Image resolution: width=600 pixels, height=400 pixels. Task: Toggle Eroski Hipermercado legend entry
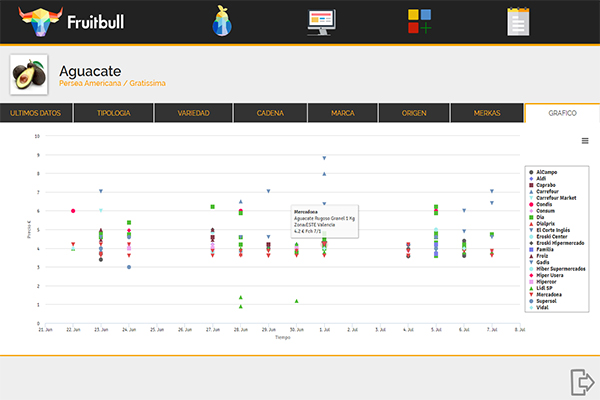click(557, 243)
